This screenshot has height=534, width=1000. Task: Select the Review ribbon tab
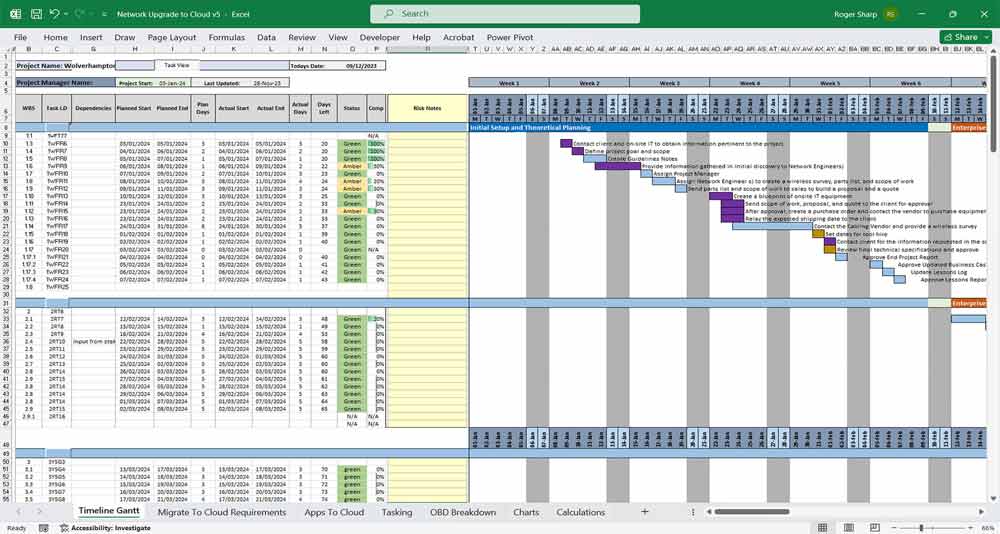(x=302, y=38)
